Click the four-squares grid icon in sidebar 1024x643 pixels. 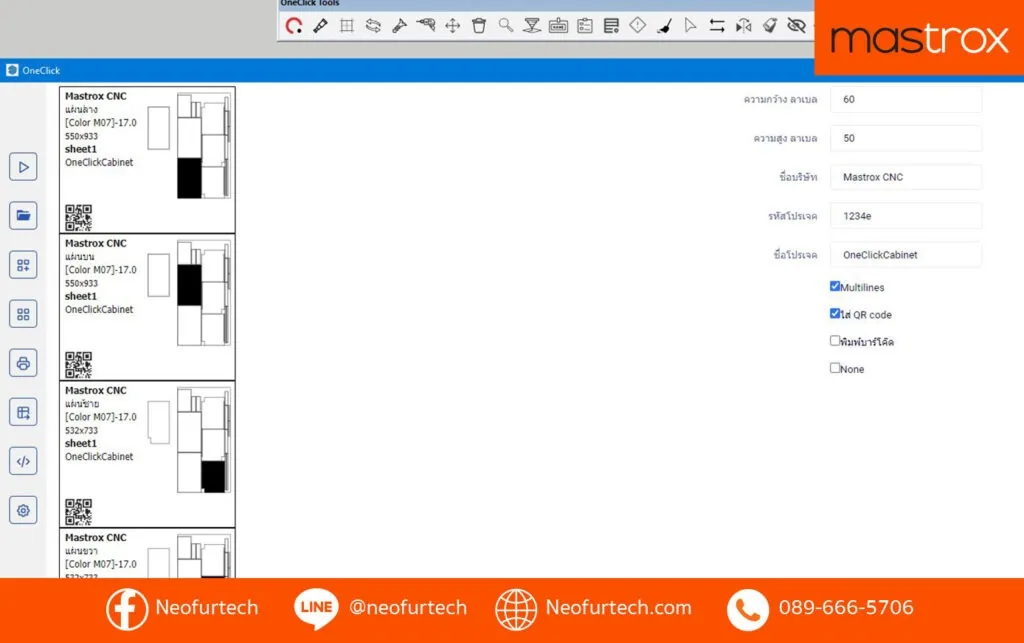click(x=24, y=314)
